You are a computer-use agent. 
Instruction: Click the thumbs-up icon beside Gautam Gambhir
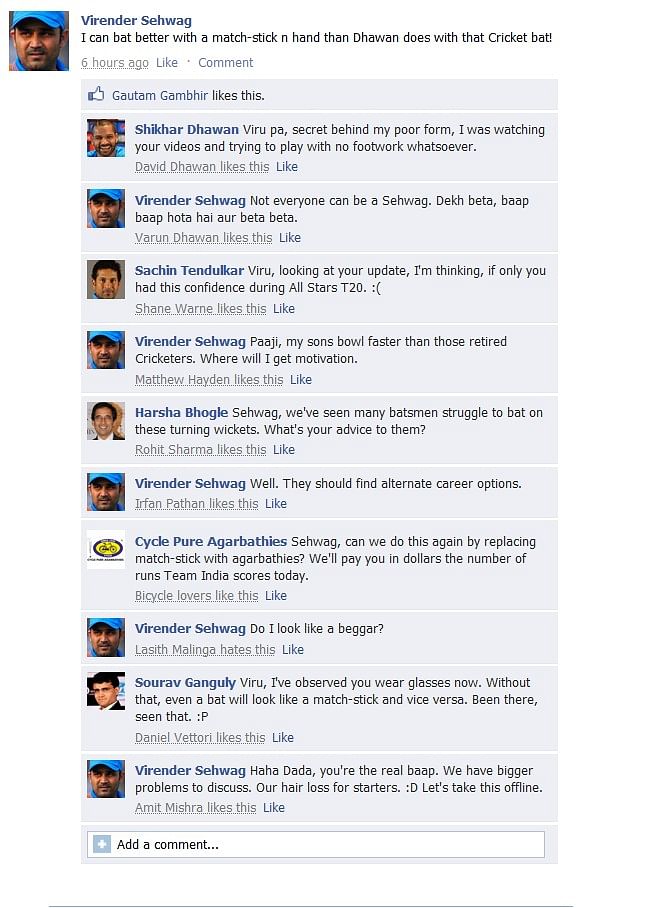click(96, 94)
